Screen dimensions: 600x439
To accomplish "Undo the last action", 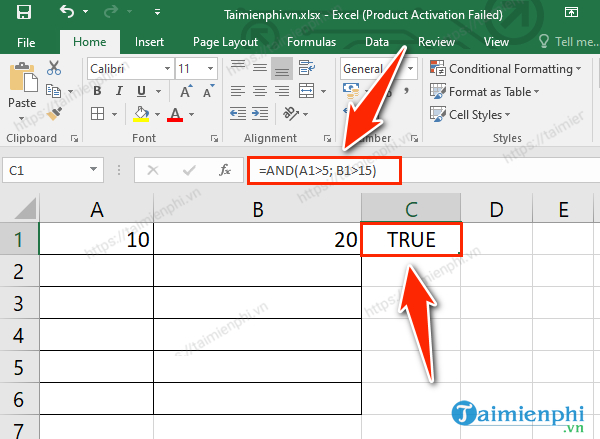I will tap(67, 12).
